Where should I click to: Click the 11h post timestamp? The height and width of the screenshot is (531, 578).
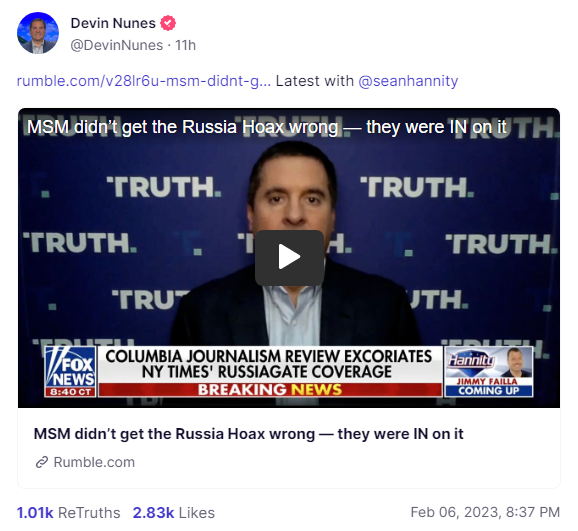coord(185,45)
